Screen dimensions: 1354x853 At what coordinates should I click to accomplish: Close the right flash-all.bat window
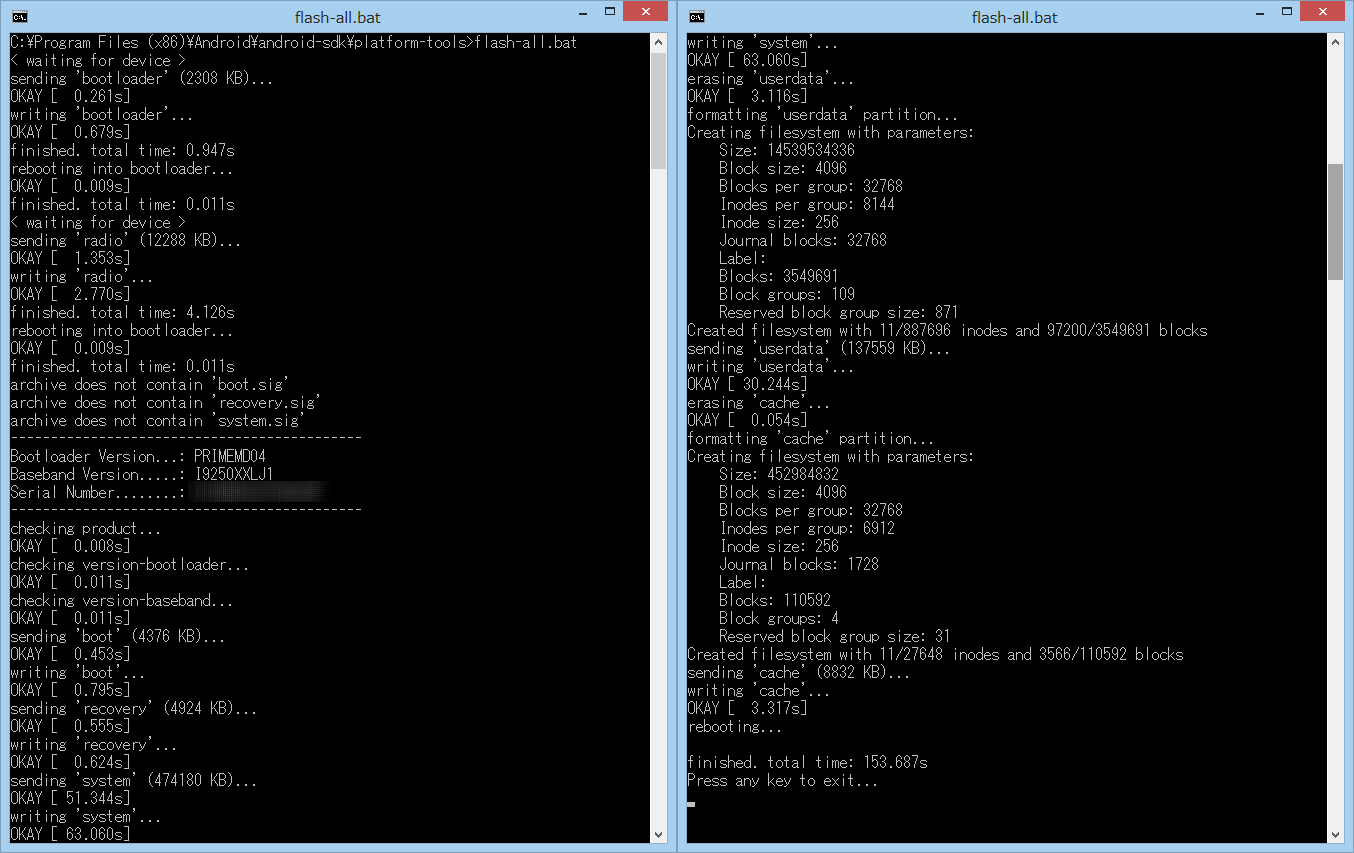point(1321,13)
